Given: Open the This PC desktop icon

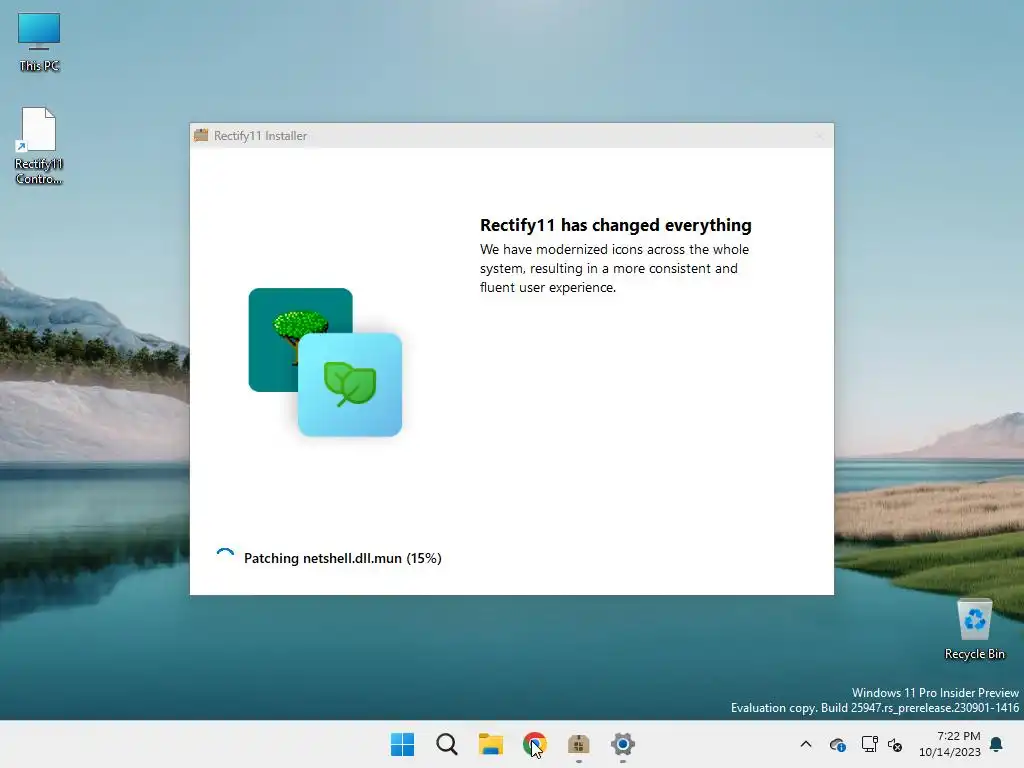Looking at the screenshot, I should (39, 42).
